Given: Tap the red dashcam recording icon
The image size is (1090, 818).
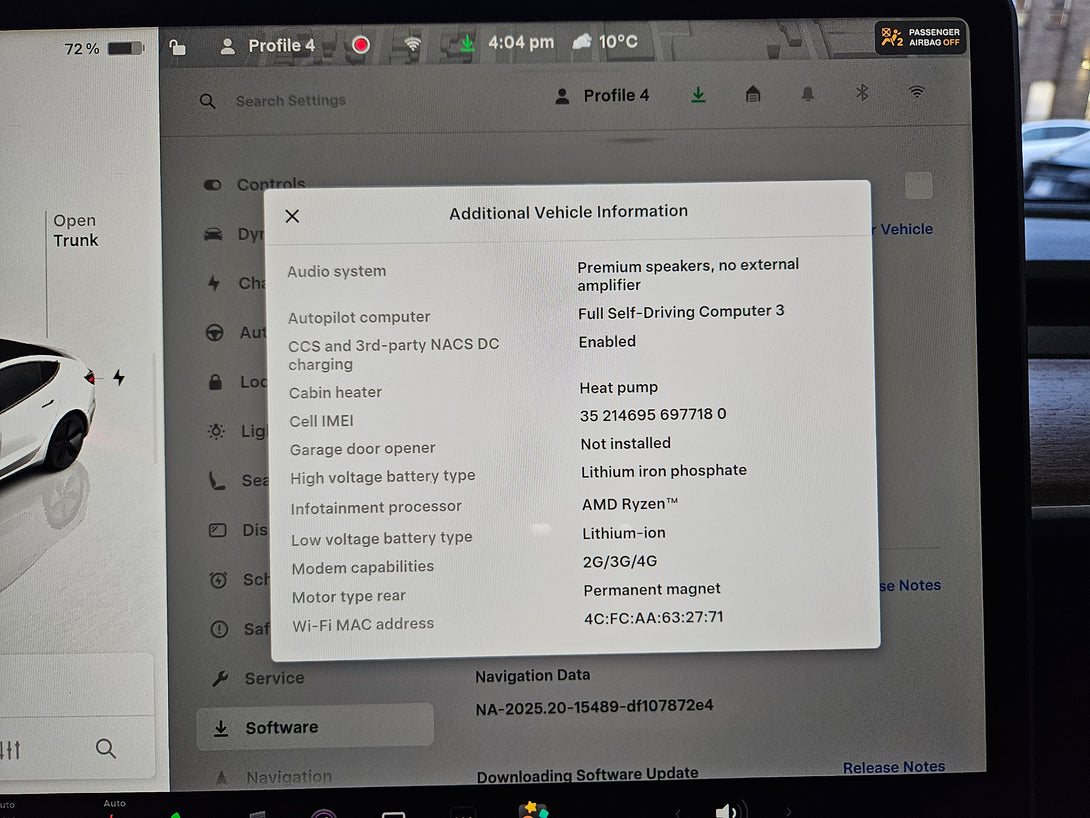Looking at the screenshot, I should coord(361,45).
